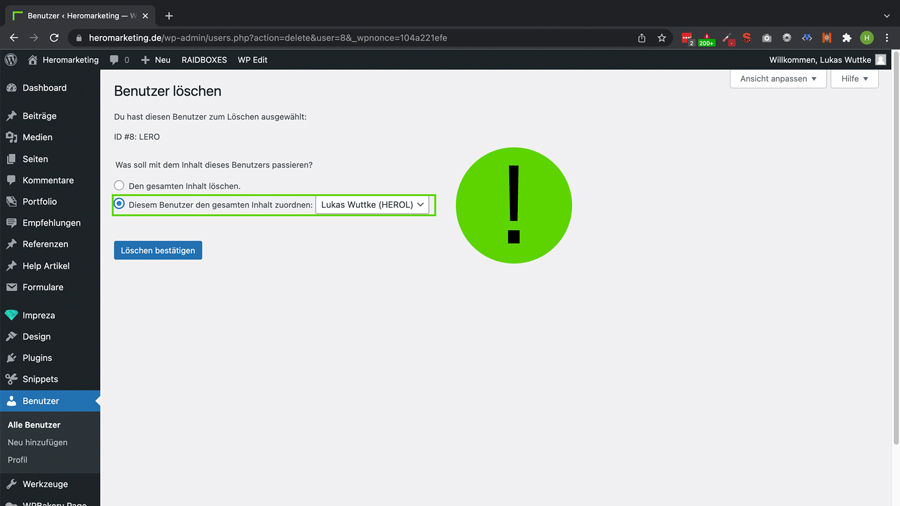Open the Lukas Wuttke (HEROL) user dropdown
900x506 pixels.
pos(372,204)
